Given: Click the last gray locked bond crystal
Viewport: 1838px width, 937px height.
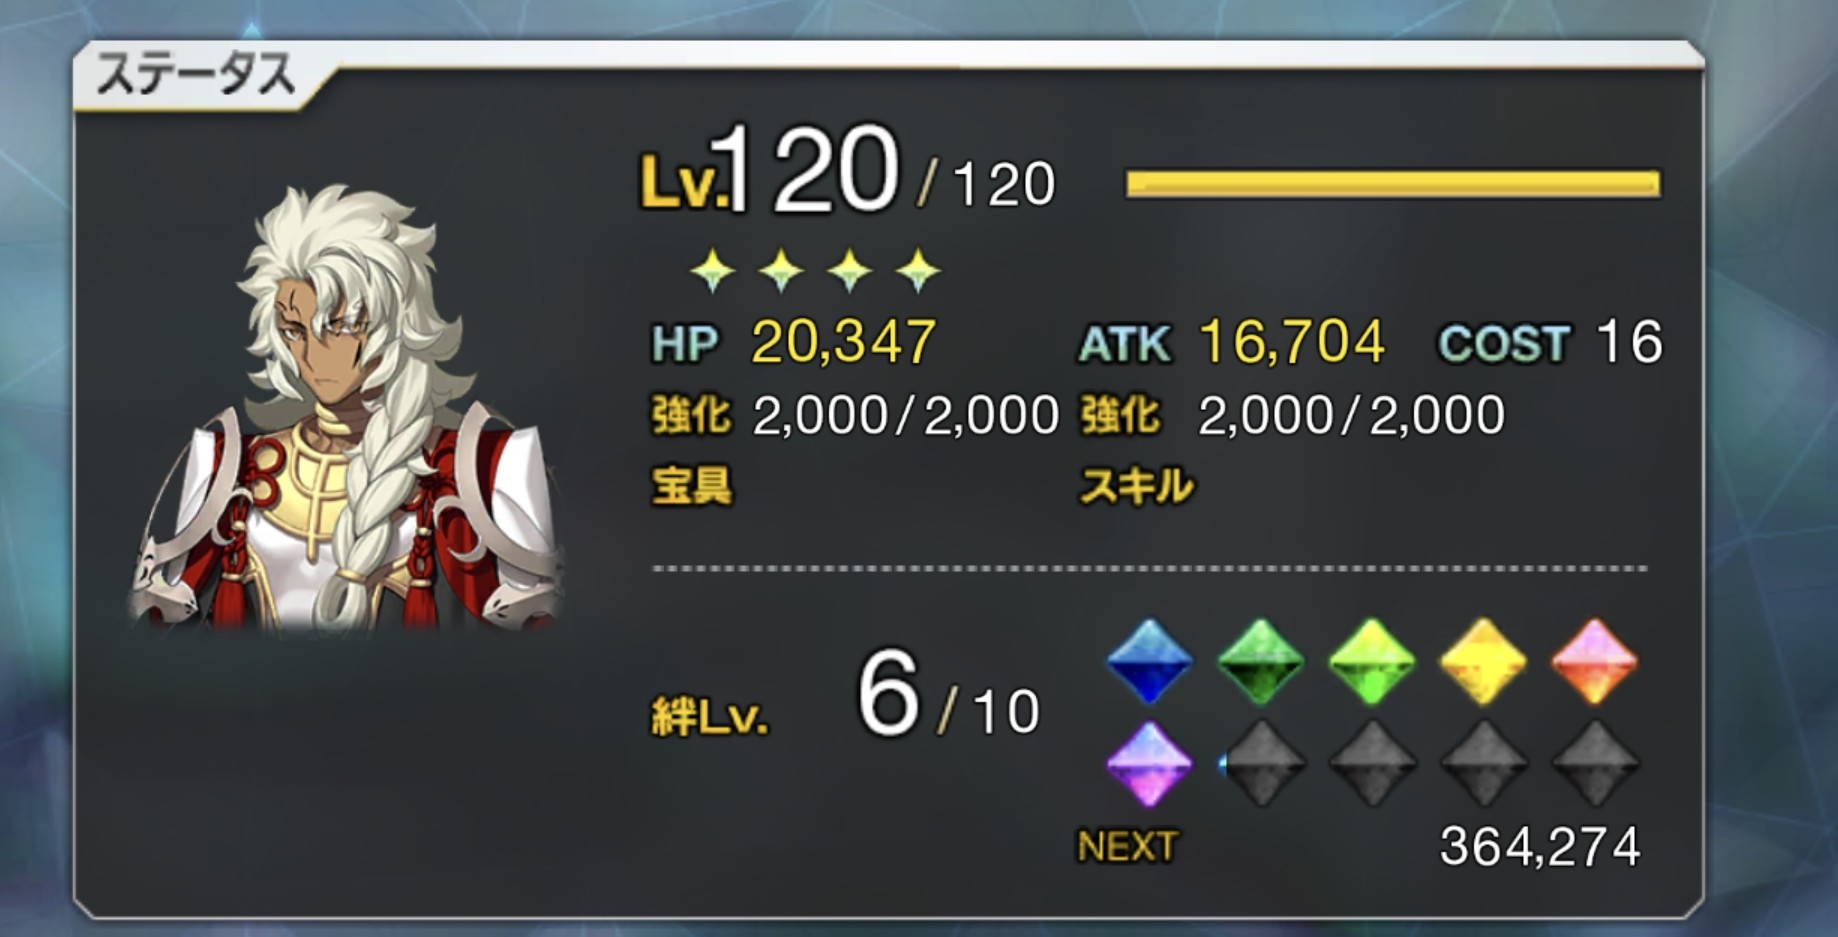Looking at the screenshot, I should (1595, 763).
